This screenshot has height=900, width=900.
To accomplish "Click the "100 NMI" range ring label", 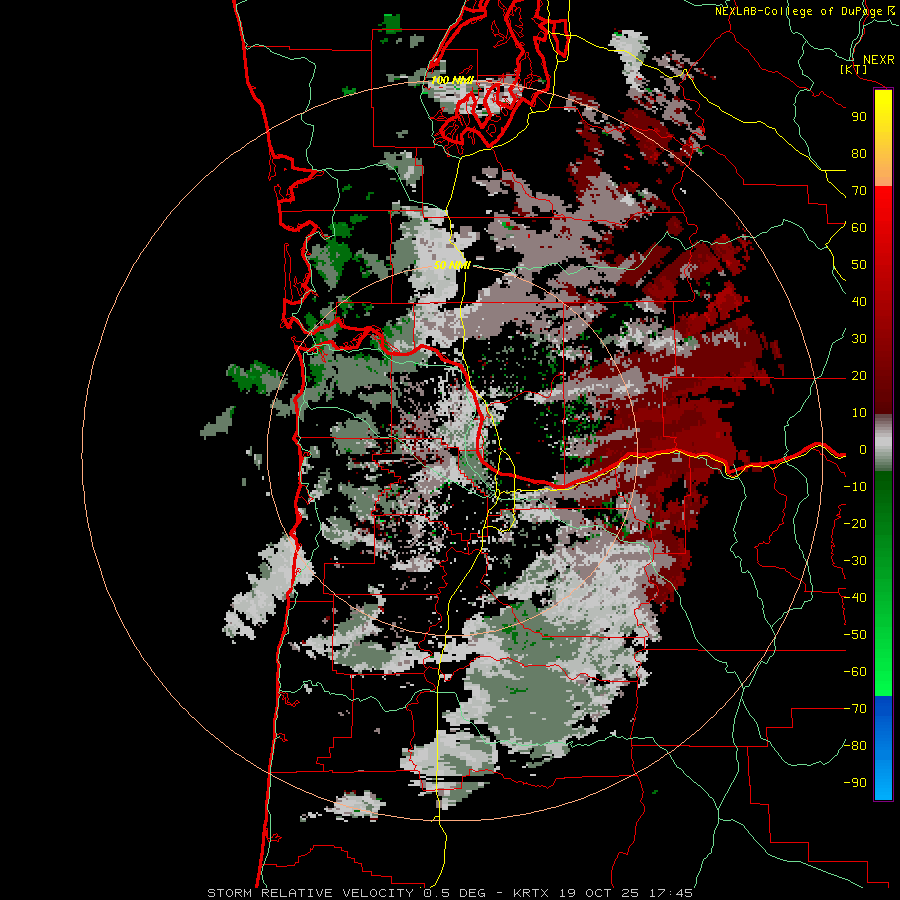I will coord(452,80).
